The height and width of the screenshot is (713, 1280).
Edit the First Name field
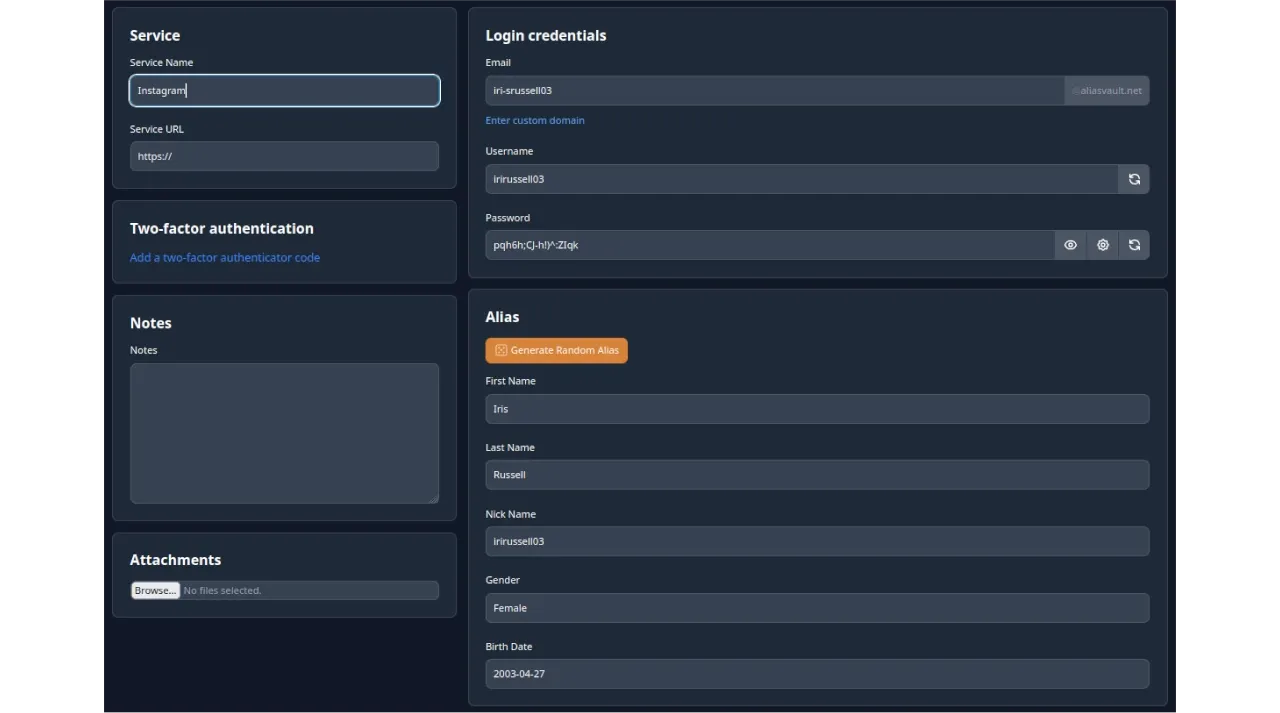click(817, 409)
